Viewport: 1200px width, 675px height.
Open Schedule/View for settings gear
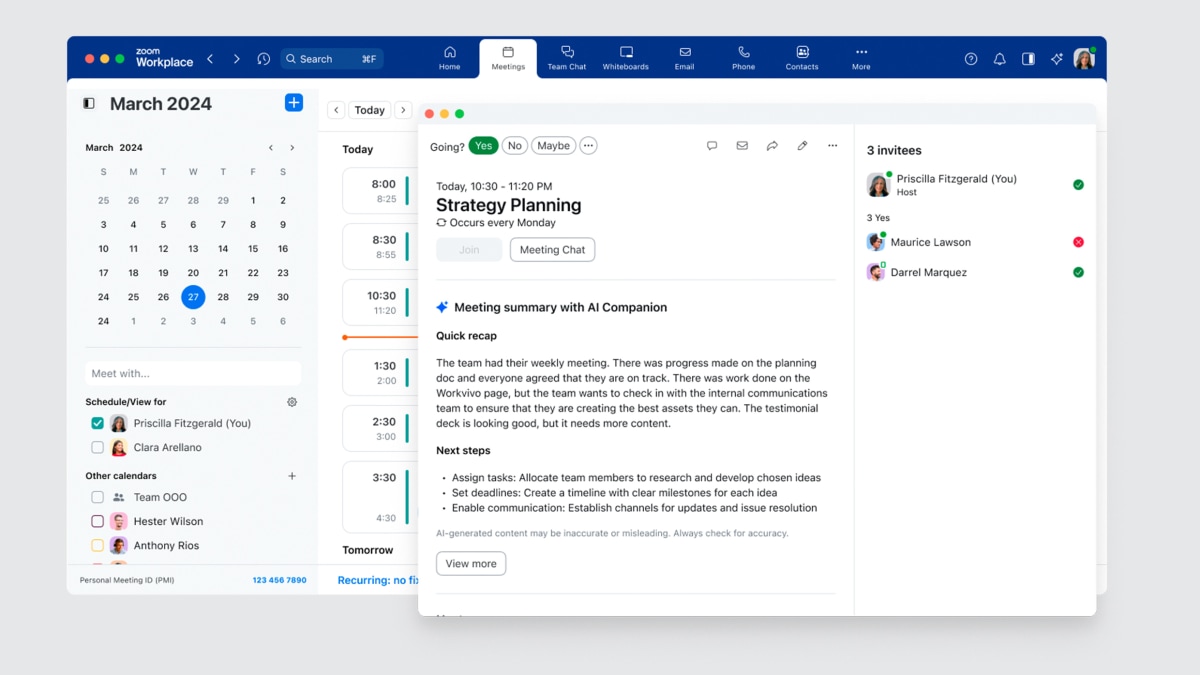click(x=292, y=402)
